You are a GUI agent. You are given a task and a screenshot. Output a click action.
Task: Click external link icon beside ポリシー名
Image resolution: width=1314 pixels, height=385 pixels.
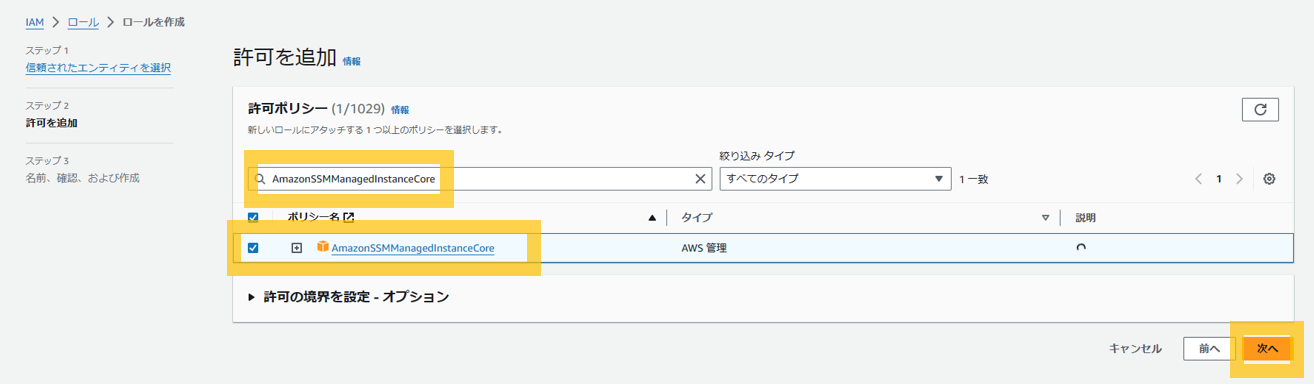pyautogui.click(x=349, y=217)
